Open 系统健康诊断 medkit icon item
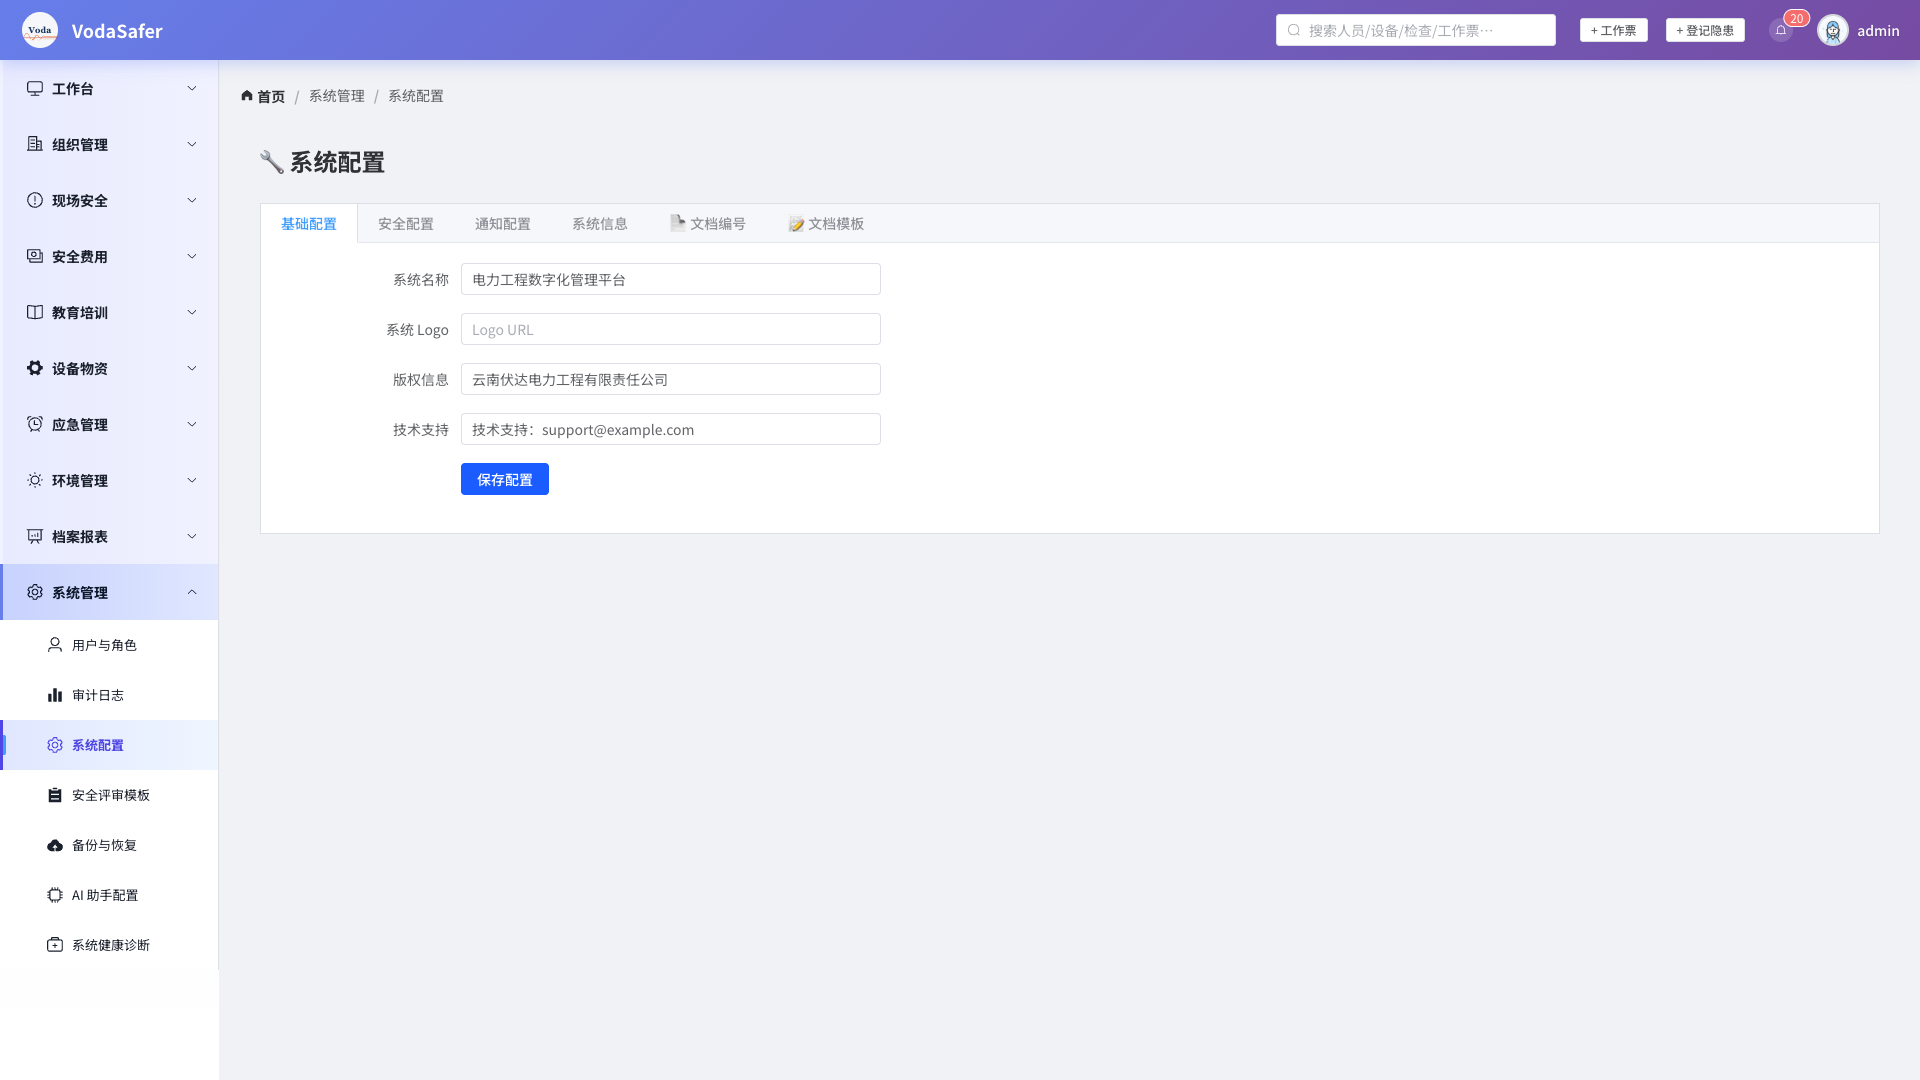 109,945
